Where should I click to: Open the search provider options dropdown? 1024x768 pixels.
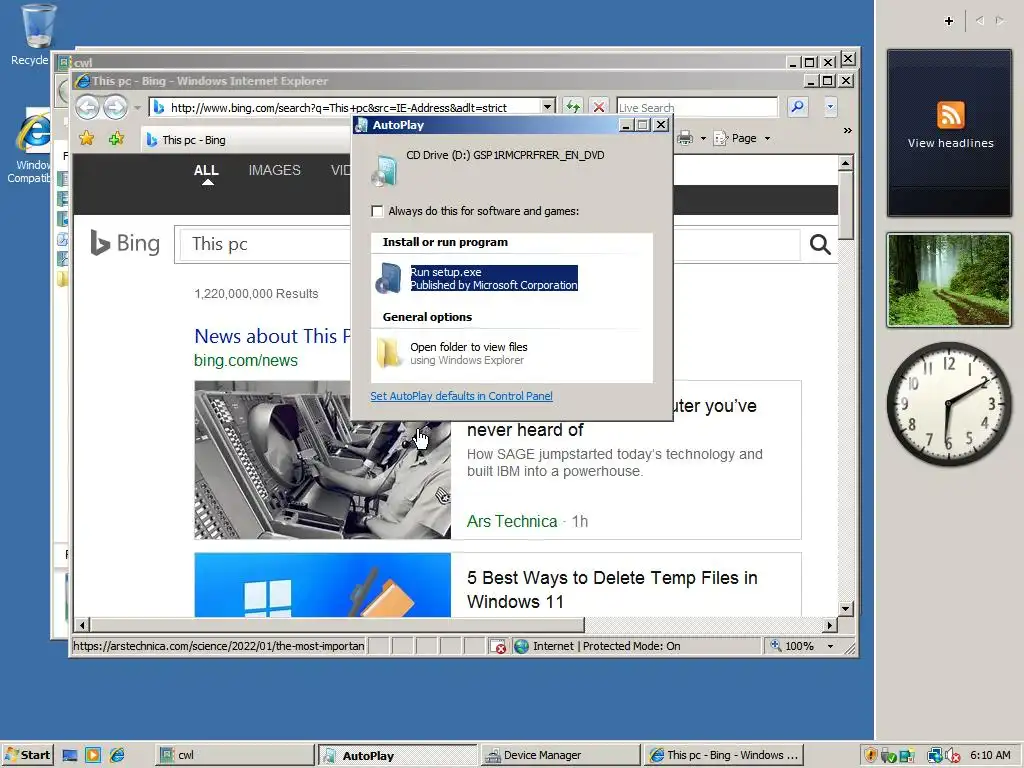[830, 106]
